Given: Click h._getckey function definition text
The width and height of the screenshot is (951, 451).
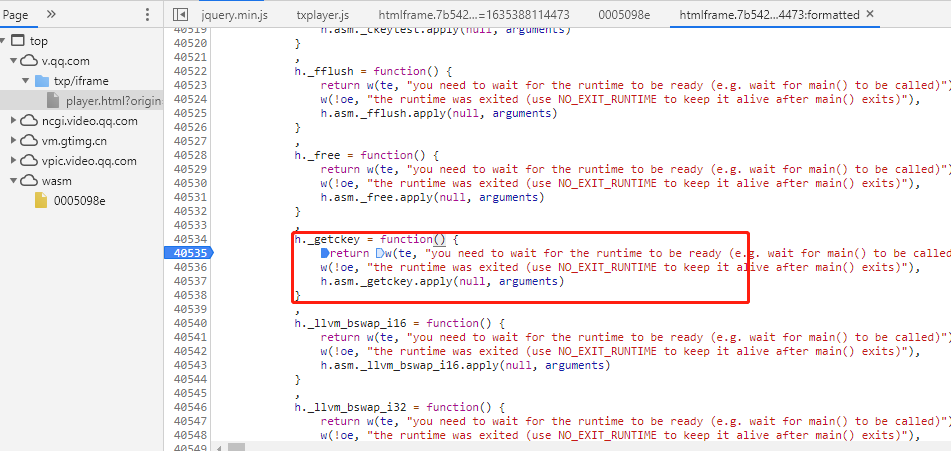Looking at the screenshot, I should [x=376, y=239].
